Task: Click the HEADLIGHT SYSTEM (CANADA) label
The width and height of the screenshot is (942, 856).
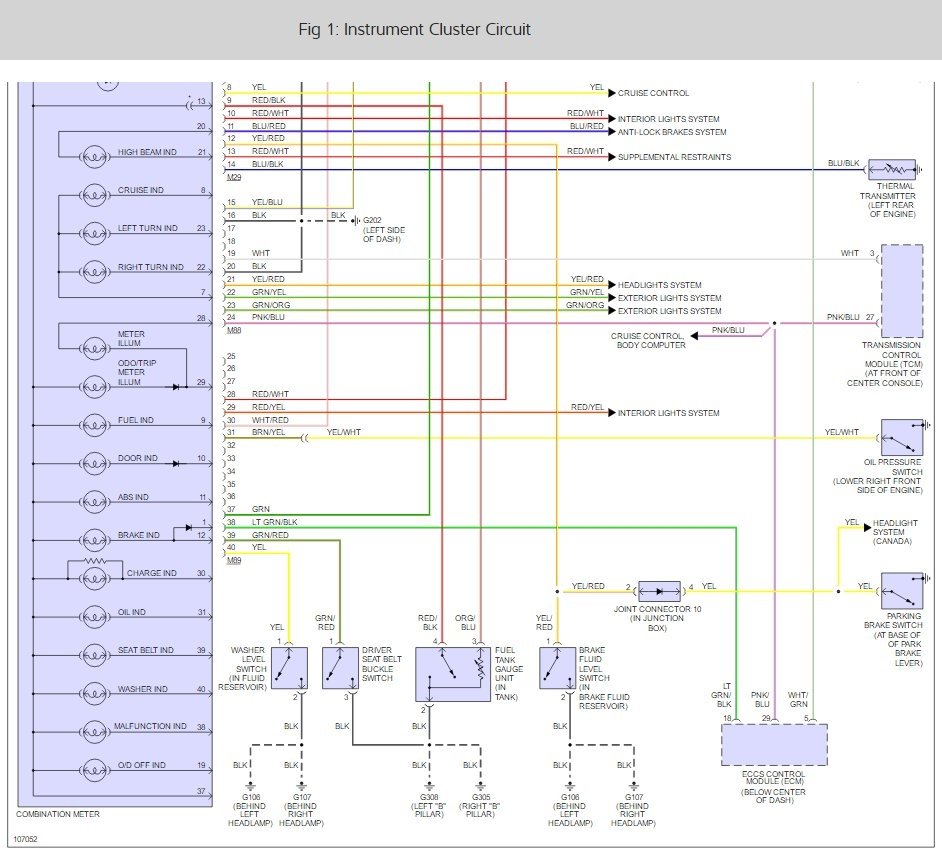Action: click(895, 532)
